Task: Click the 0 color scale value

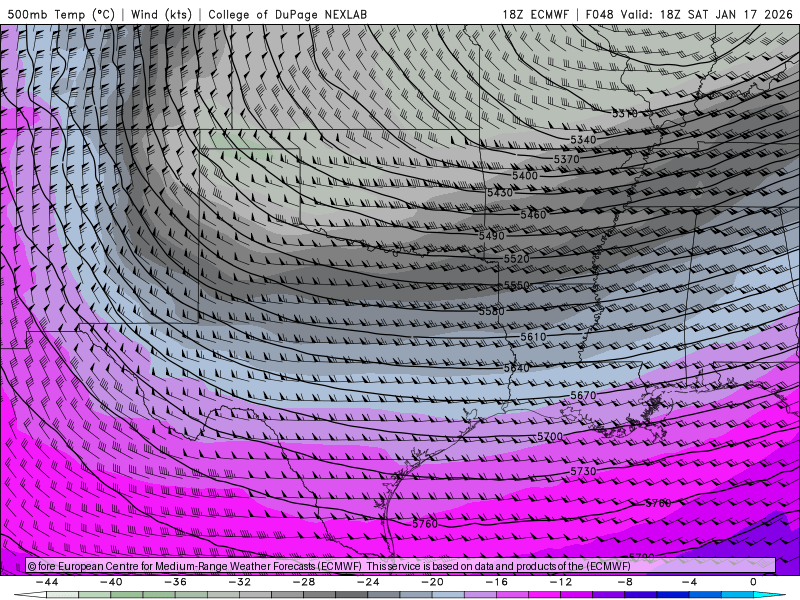Action: coord(753,582)
